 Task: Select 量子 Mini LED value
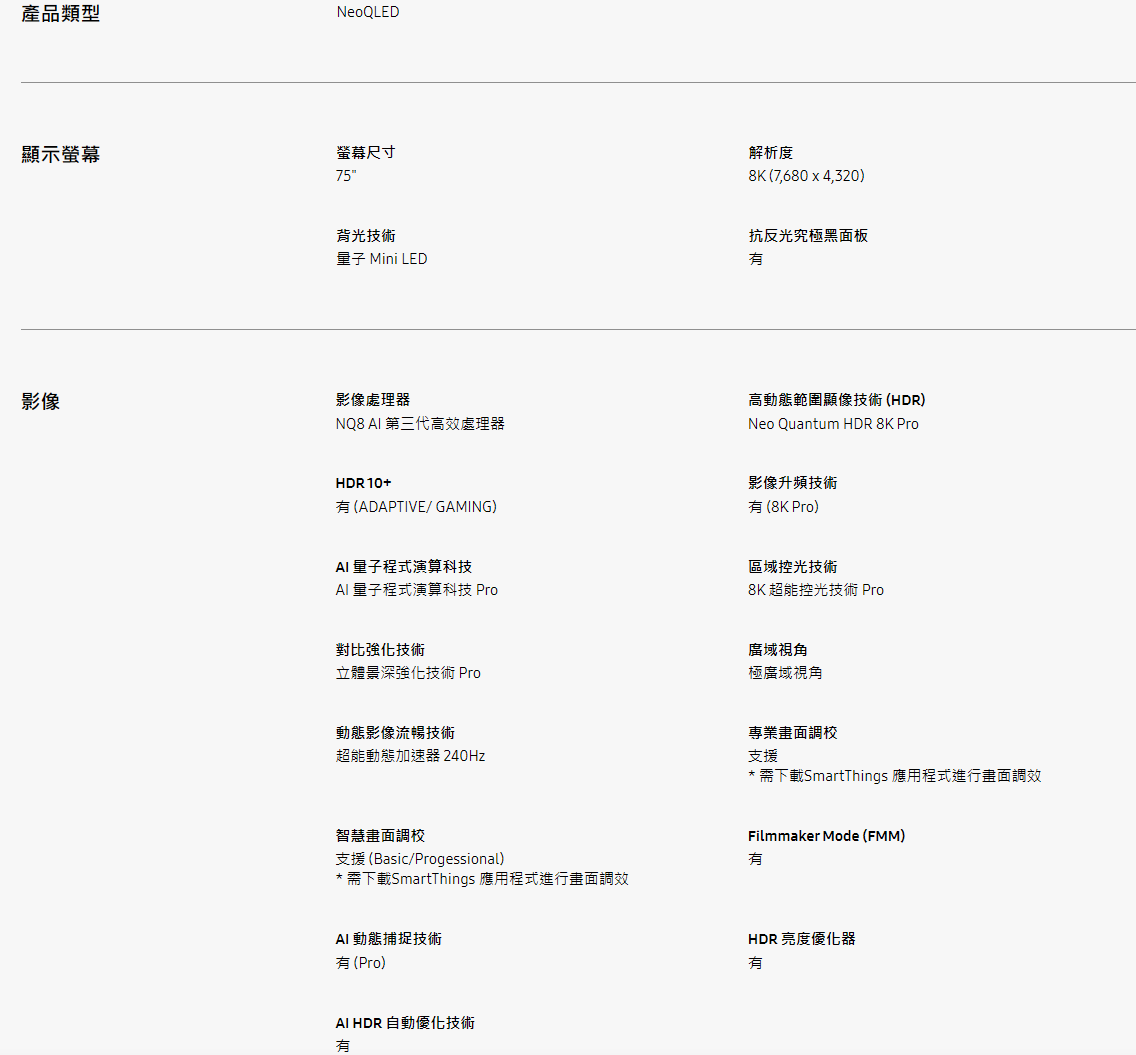381,258
